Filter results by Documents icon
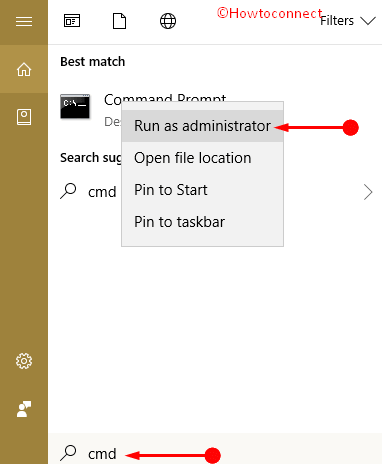The height and width of the screenshot is (464, 382). 119,21
